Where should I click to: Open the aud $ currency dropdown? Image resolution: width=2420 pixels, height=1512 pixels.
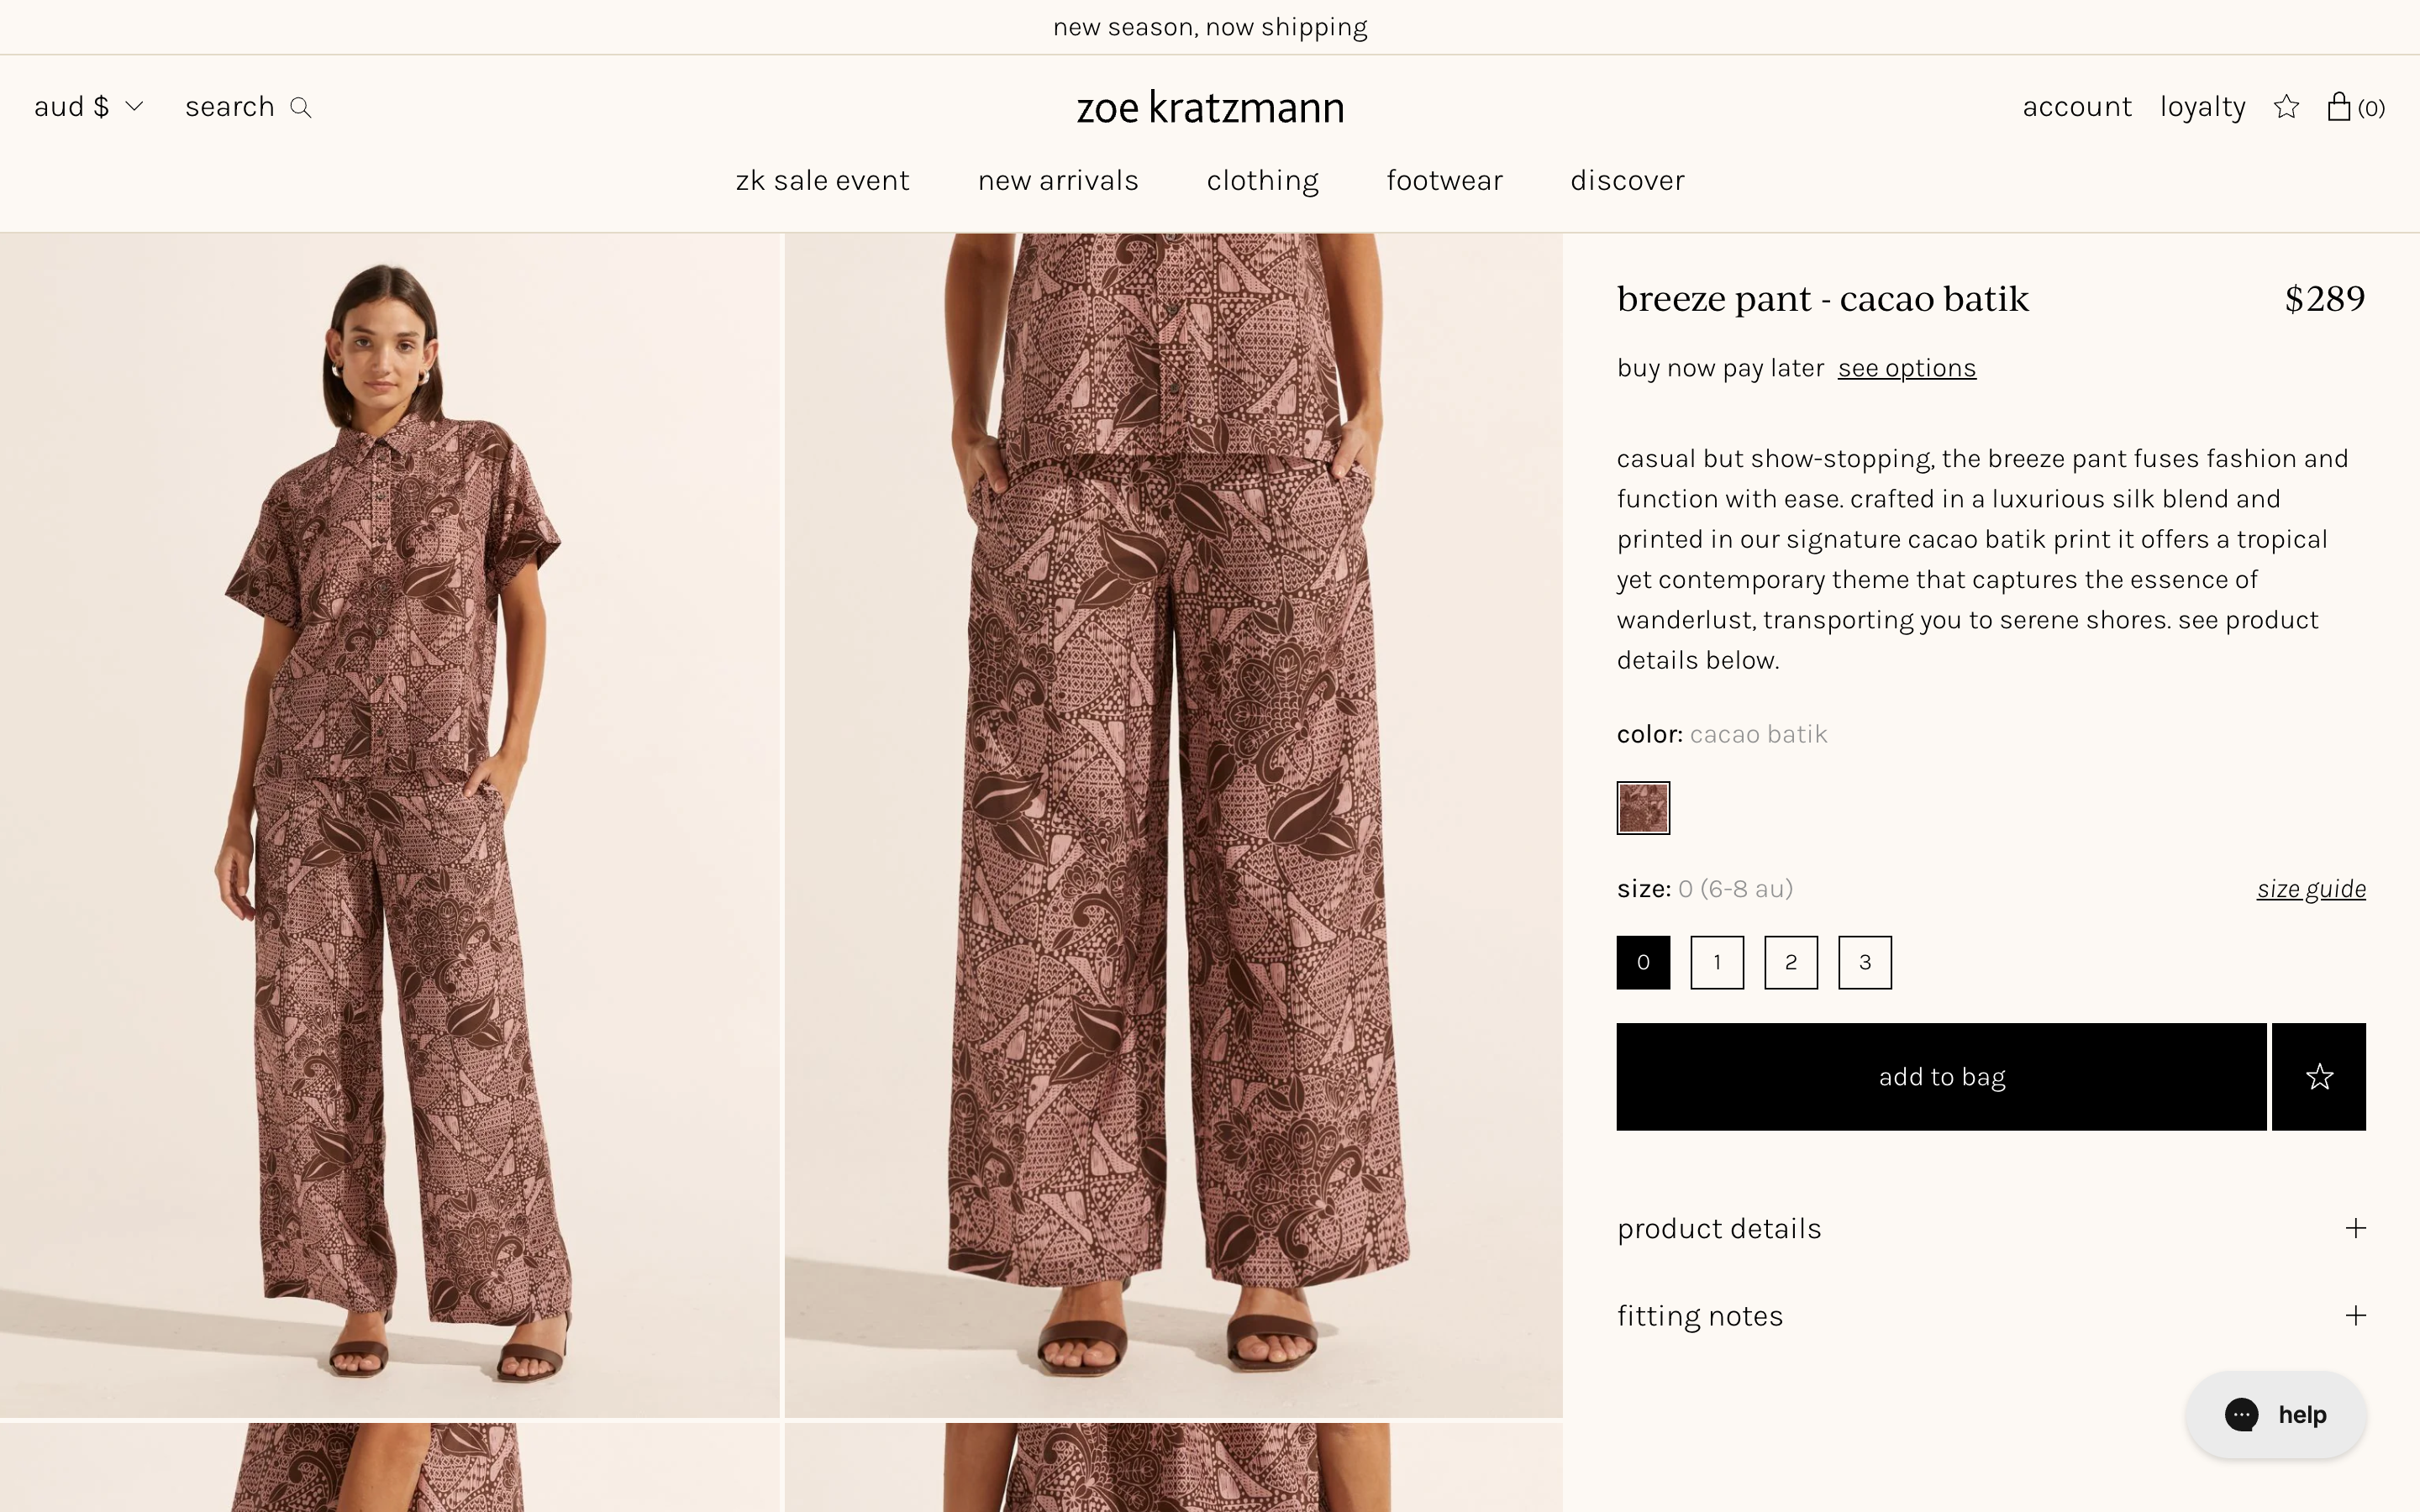point(88,107)
